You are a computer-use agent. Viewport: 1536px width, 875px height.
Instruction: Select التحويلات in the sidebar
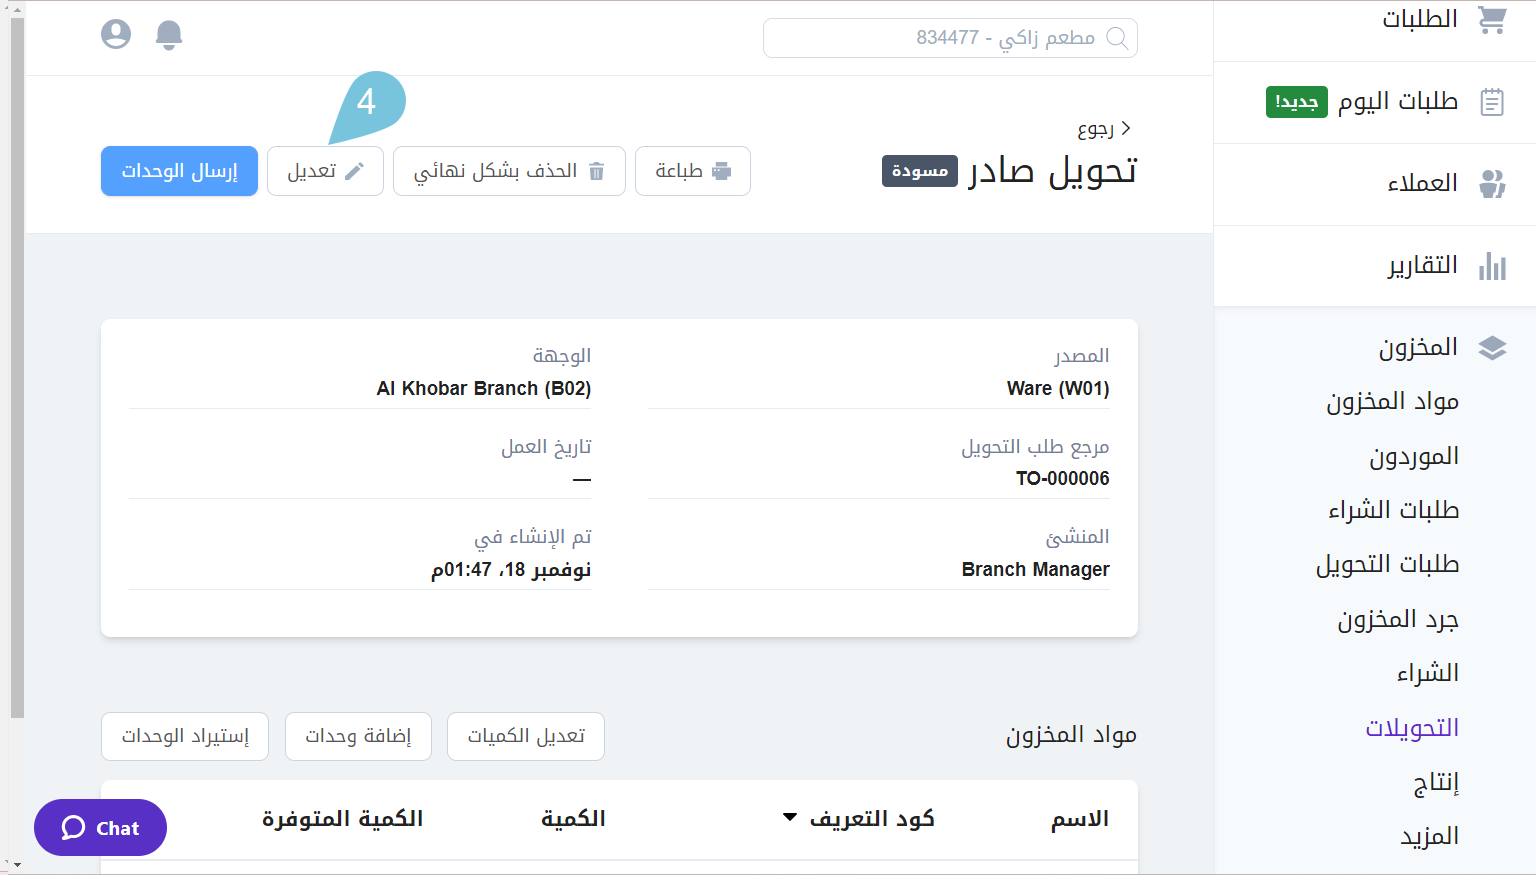(1414, 728)
